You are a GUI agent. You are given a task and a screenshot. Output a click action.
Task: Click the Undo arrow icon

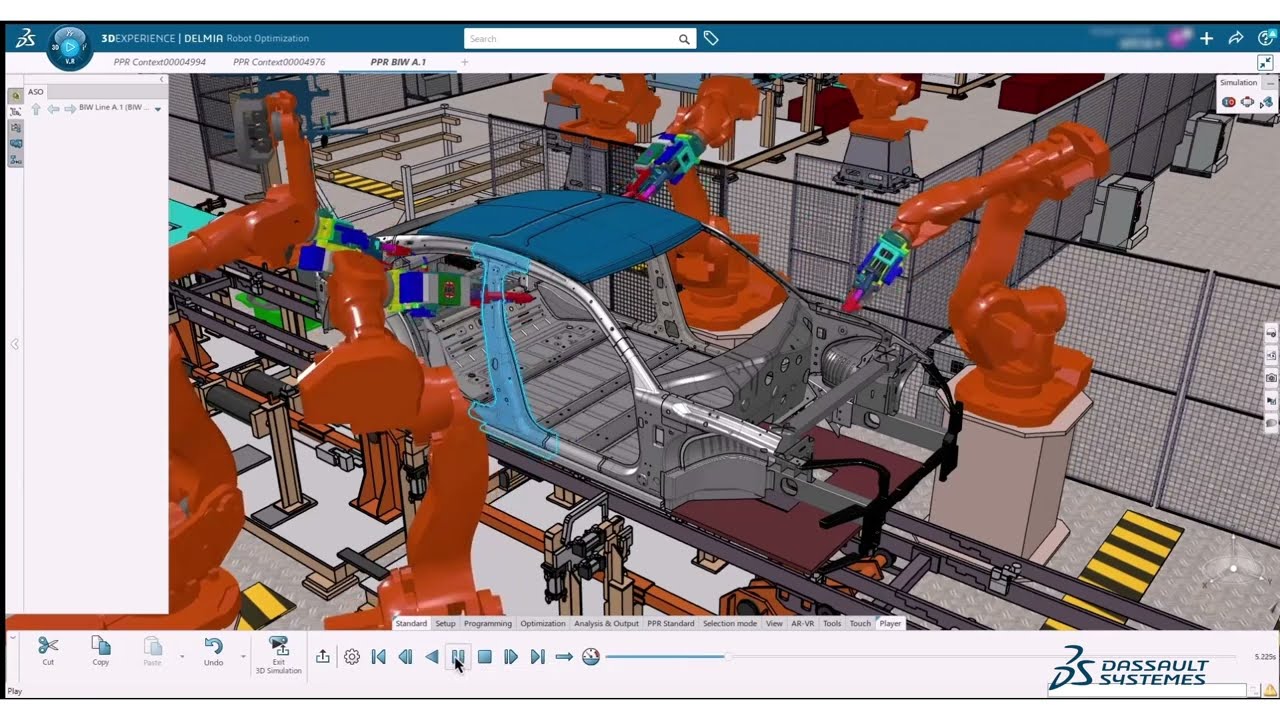[213, 646]
